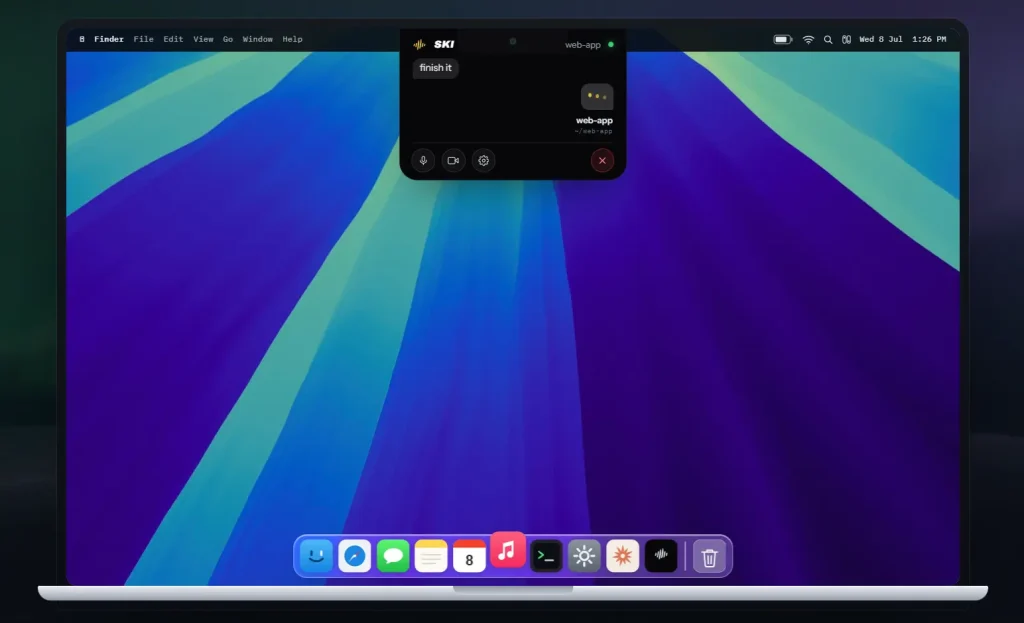Open the gear settings in SKI panel
Image resolution: width=1024 pixels, height=623 pixels.
(483, 161)
